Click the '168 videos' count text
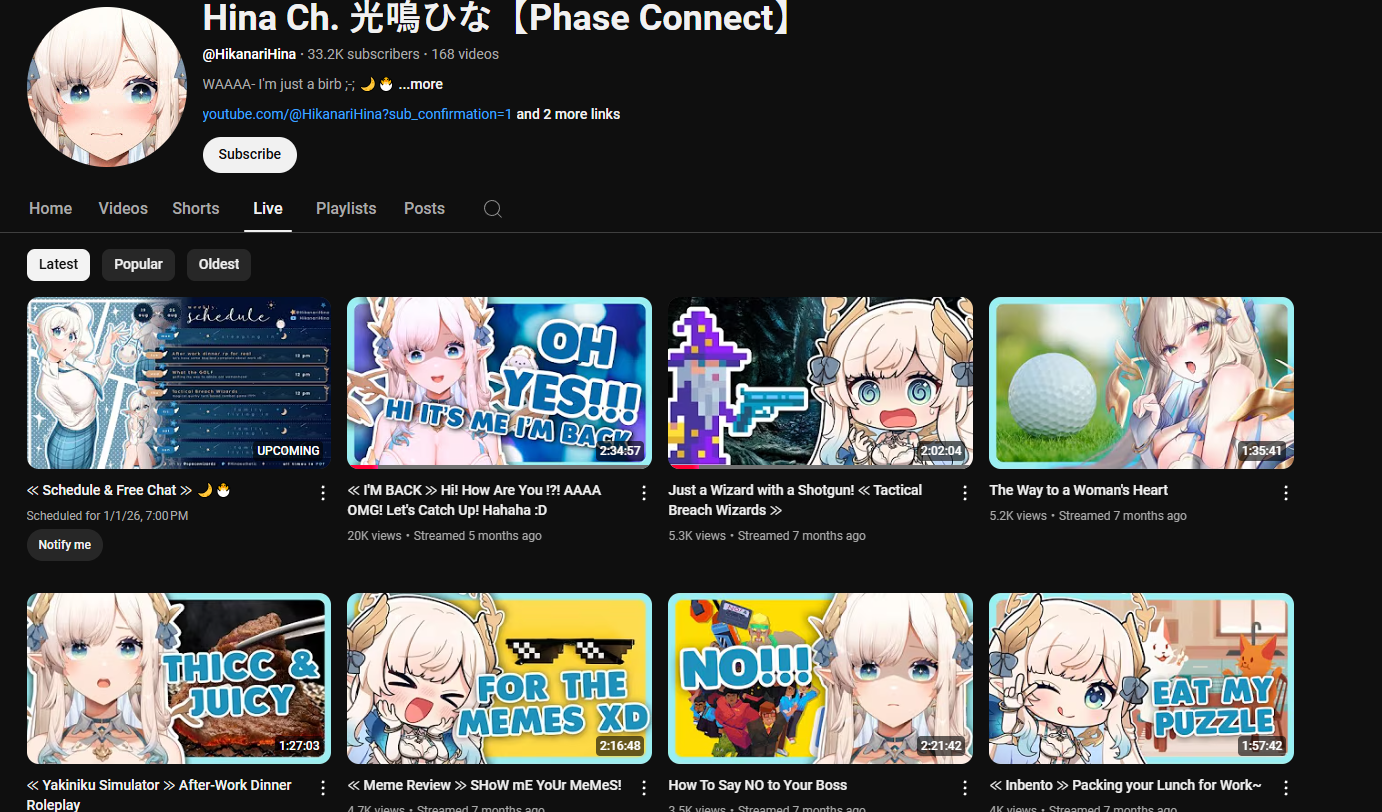 tap(465, 54)
